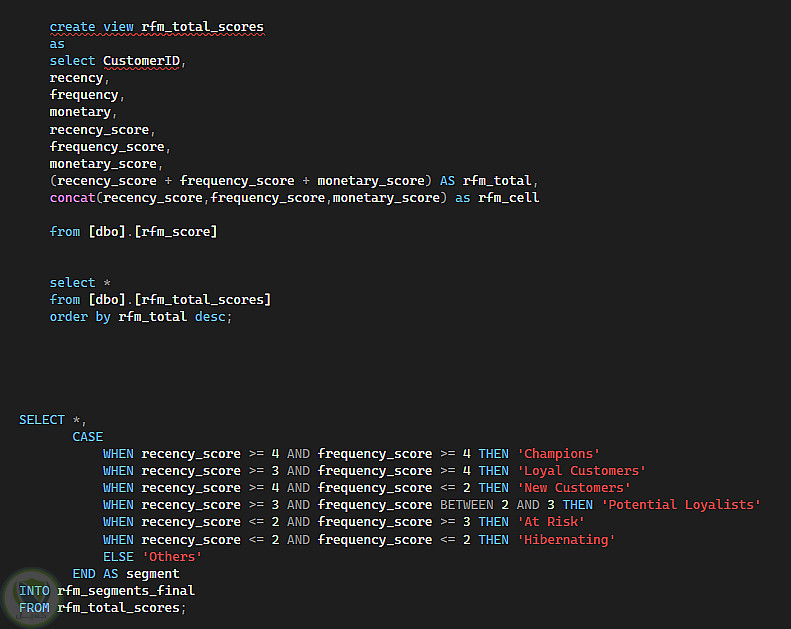
Task: Click the segment alias after END AS
Action: (153, 574)
